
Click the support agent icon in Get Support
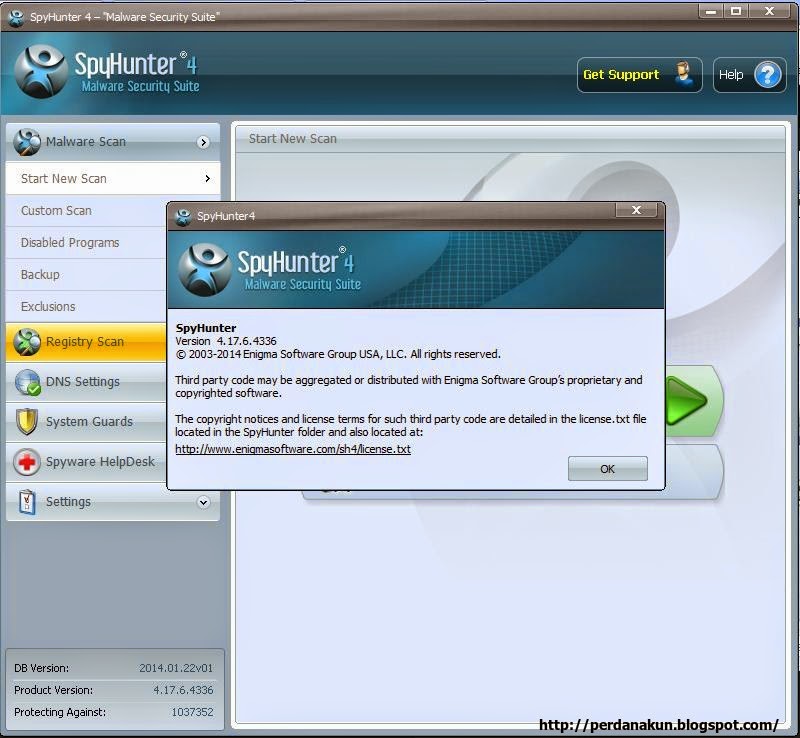point(683,75)
